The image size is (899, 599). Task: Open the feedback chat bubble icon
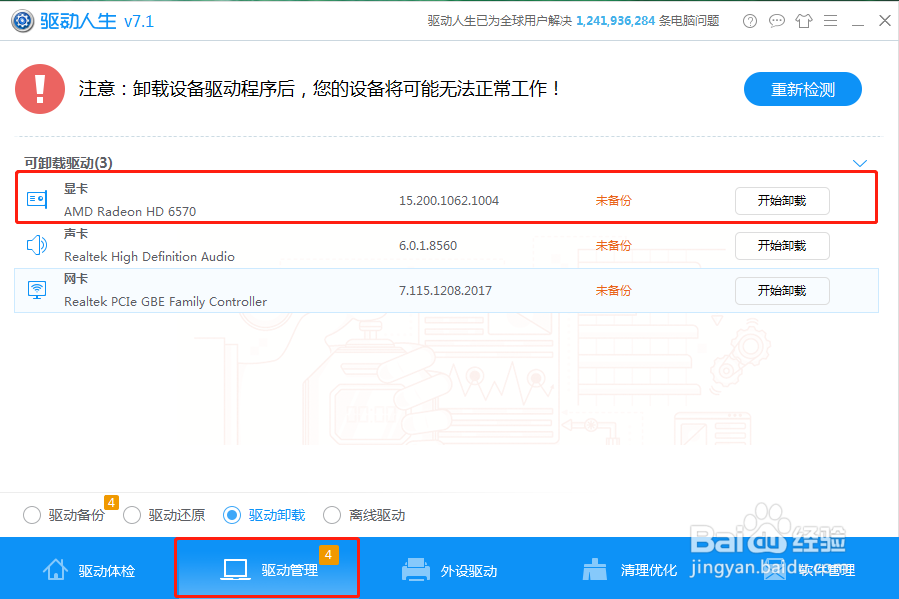coord(776,21)
